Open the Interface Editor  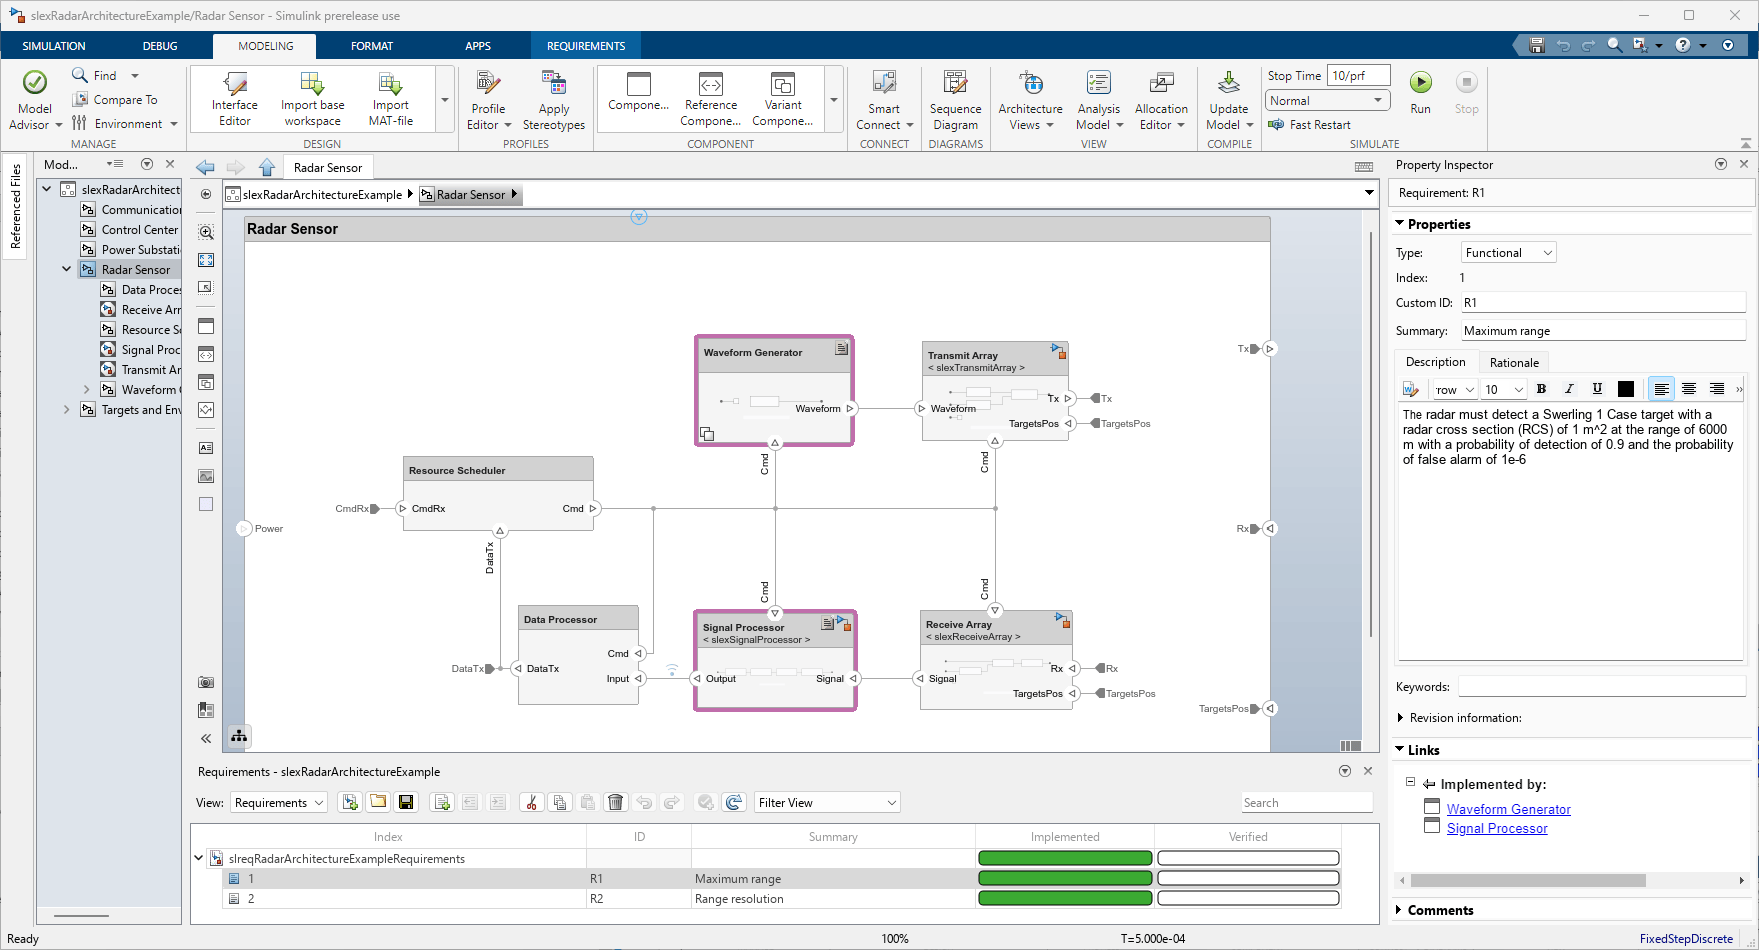coord(235,100)
